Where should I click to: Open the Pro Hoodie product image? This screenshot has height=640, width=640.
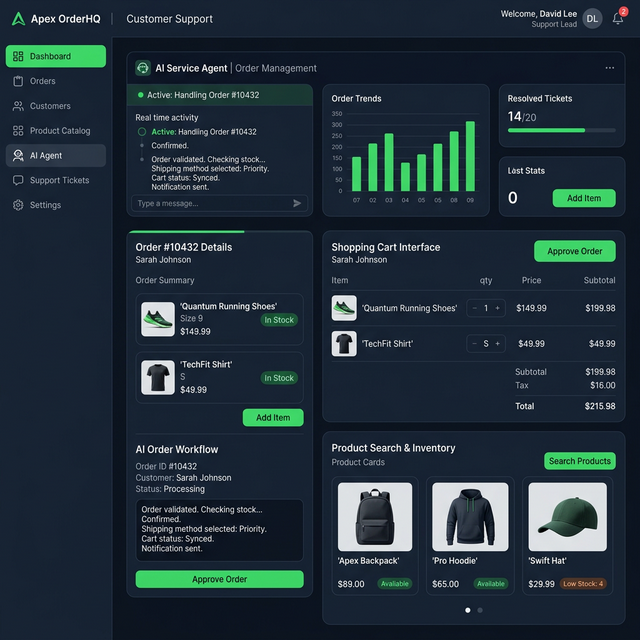470,517
